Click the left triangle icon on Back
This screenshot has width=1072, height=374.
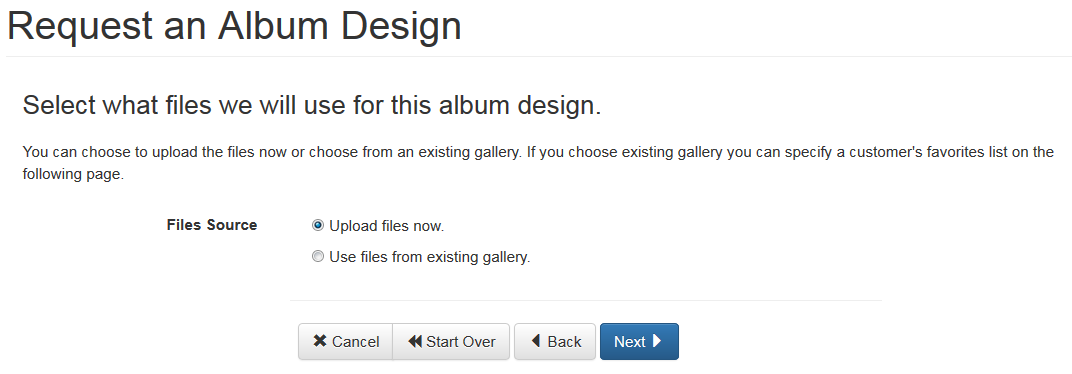[536, 340]
